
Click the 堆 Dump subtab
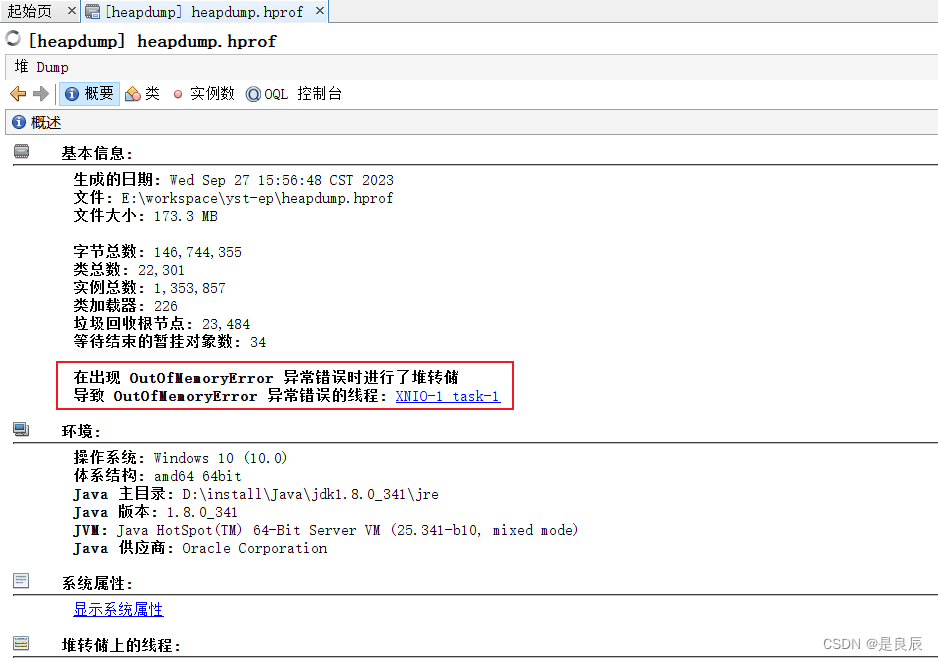pos(41,67)
